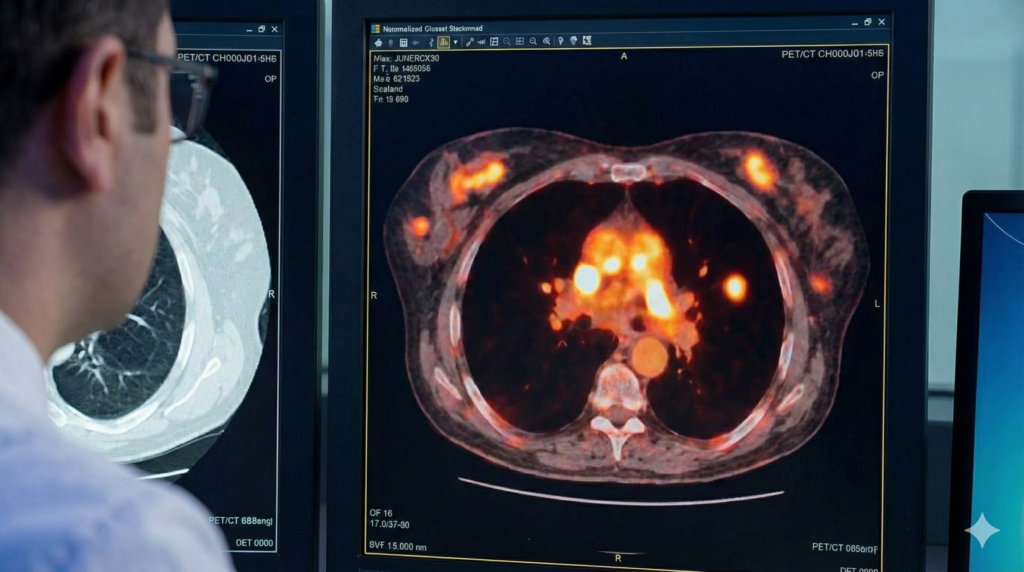The height and width of the screenshot is (572, 1024).
Task: Select the diagonal measurement line tool
Action: pos(470,42)
